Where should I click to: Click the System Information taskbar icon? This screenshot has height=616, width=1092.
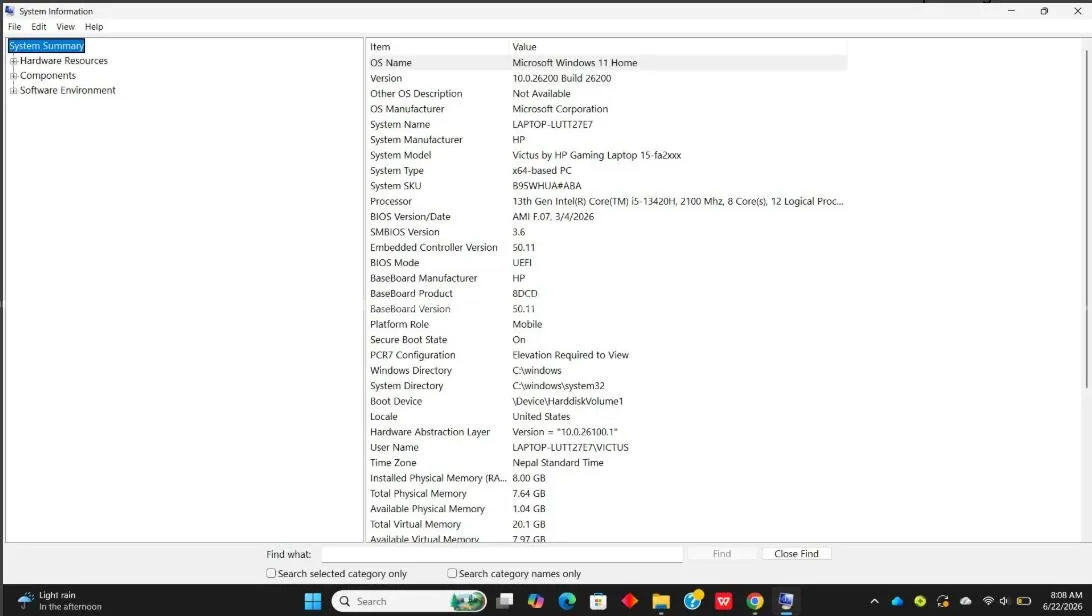coord(786,601)
